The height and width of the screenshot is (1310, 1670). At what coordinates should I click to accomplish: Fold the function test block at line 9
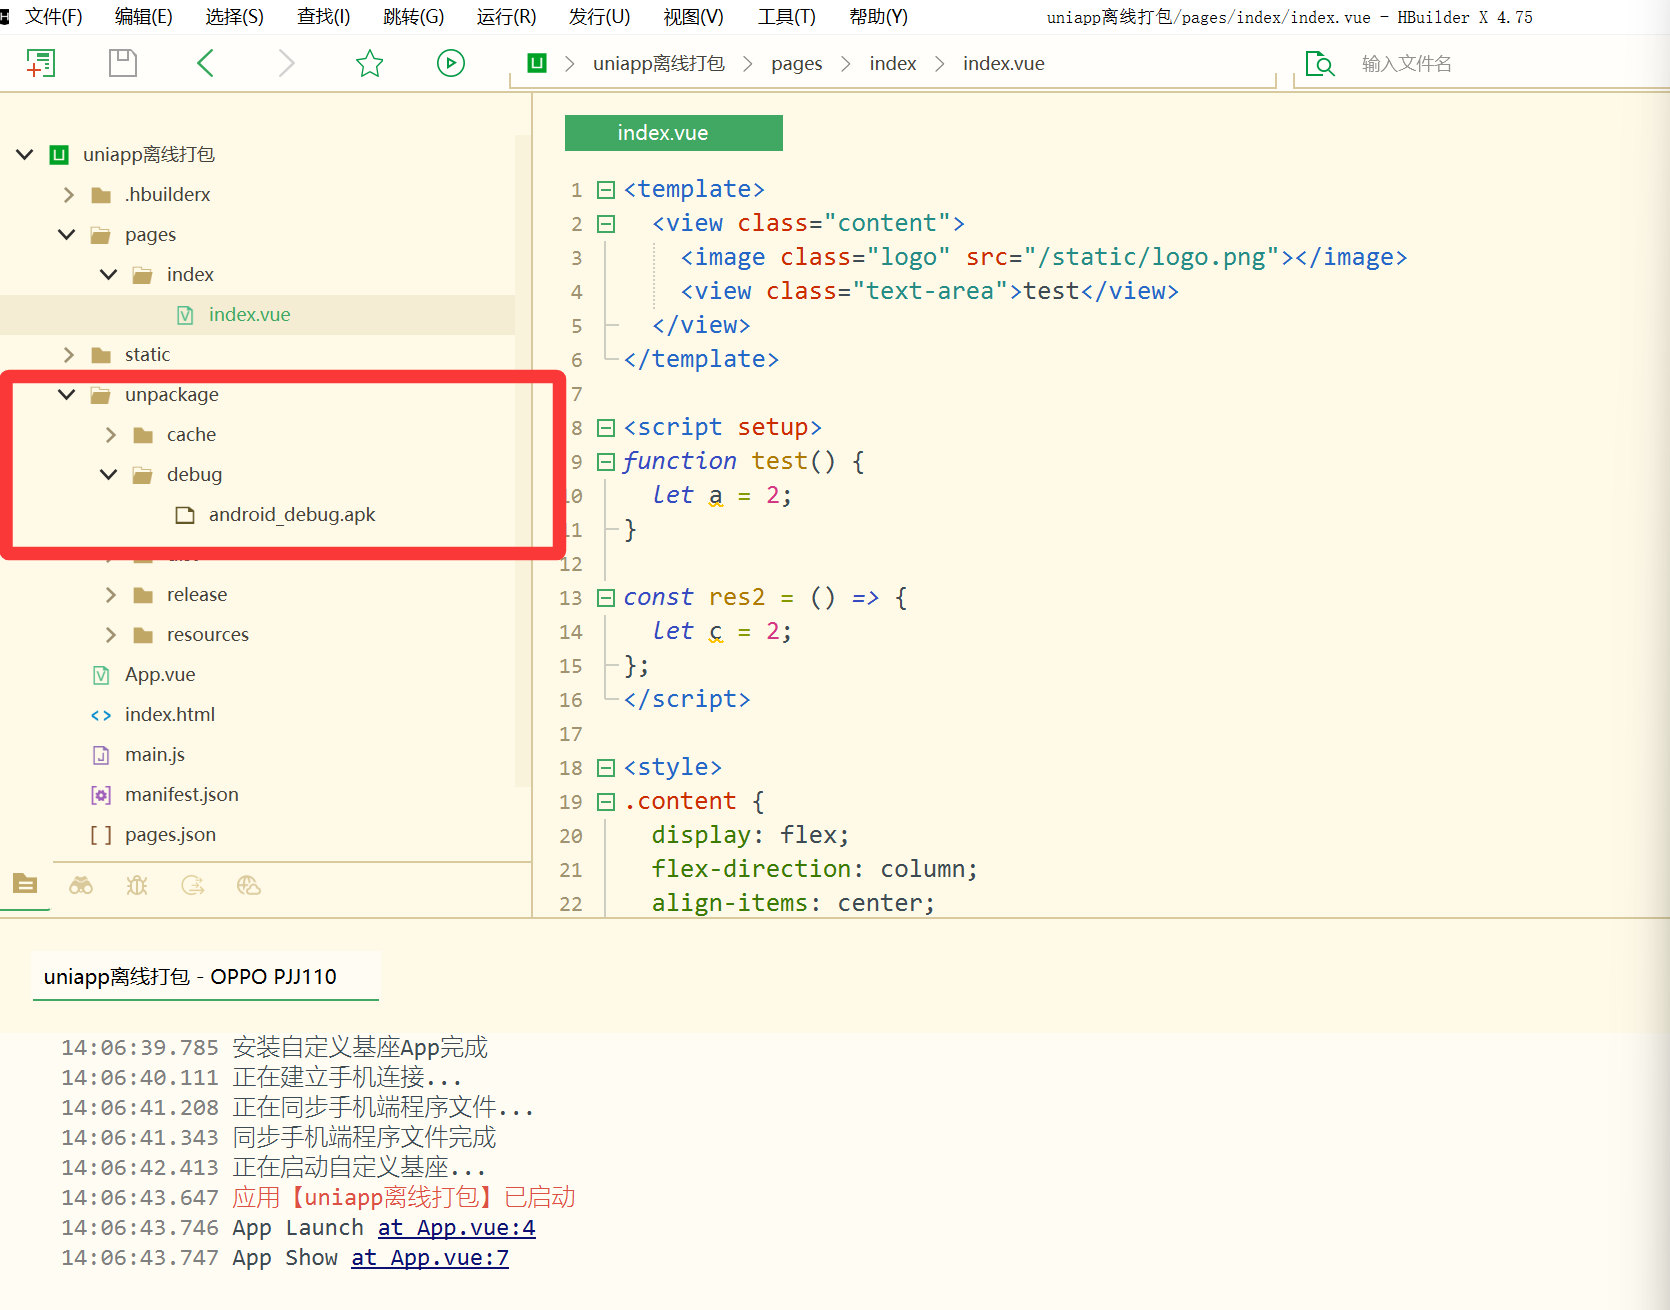pyautogui.click(x=606, y=462)
